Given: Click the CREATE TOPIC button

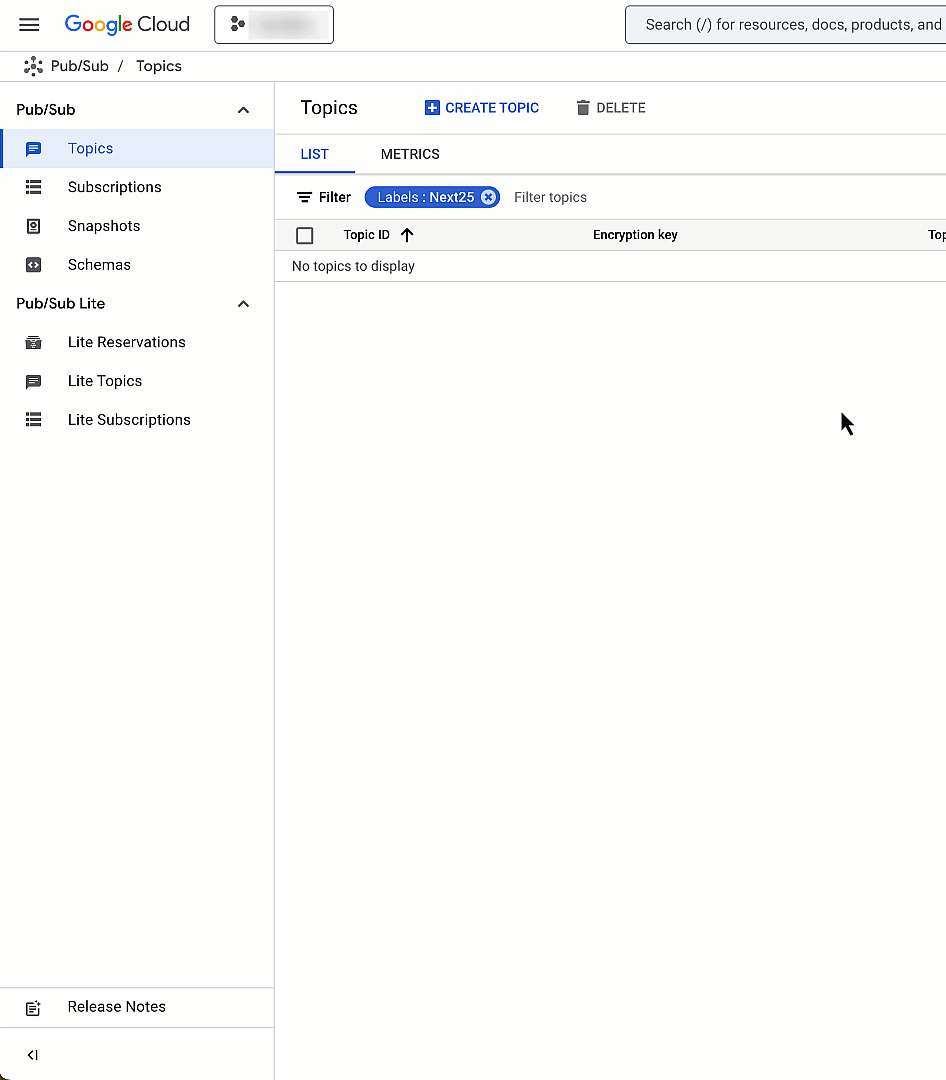Looking at the screenshot, I should coord(482,108).
